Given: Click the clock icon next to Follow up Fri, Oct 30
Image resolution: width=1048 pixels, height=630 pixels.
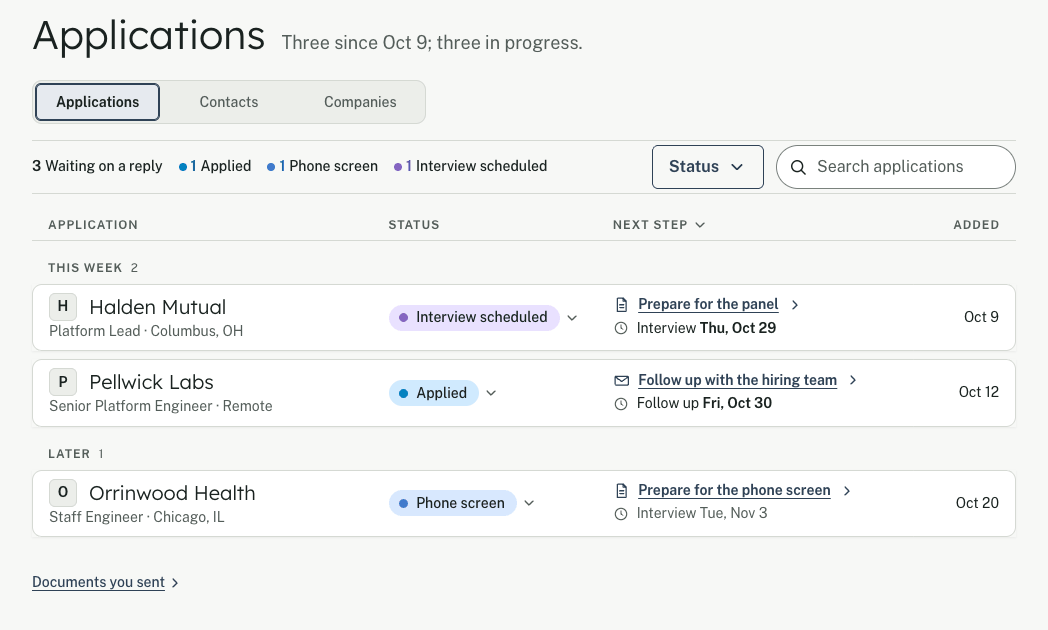Looking at the screenshot, I should click(621, 404).
